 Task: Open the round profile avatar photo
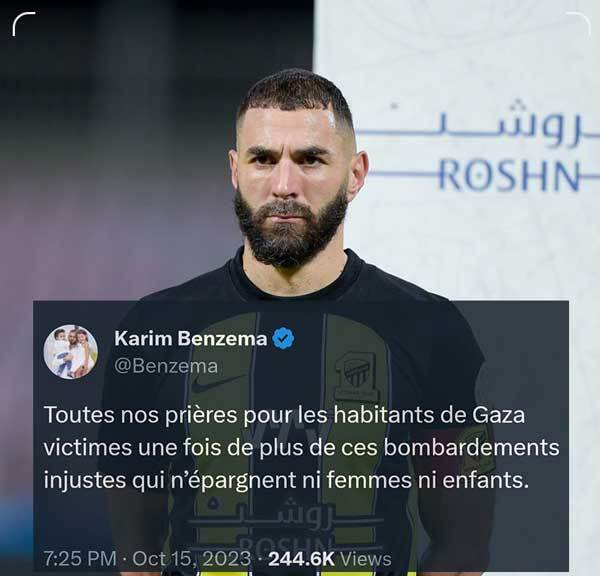tap(71, 352)
